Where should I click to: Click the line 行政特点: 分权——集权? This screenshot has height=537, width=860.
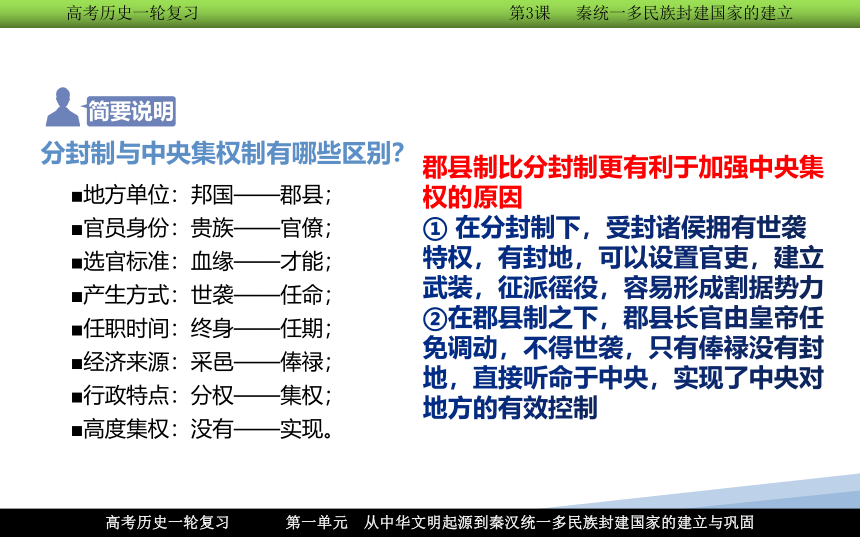201,395
